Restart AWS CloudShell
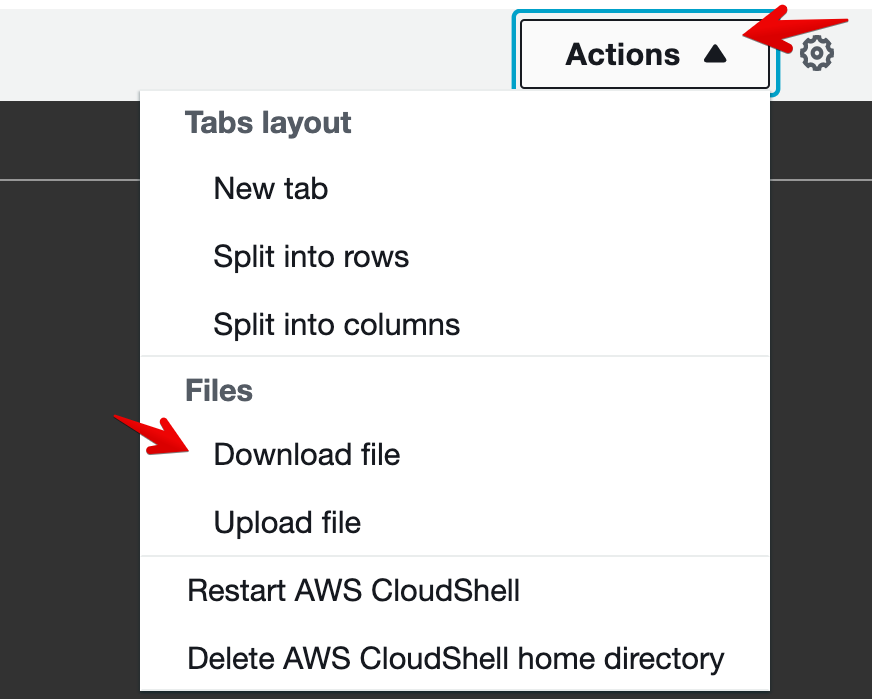Viewport: 872px width, 699px height. click(353, 591)
